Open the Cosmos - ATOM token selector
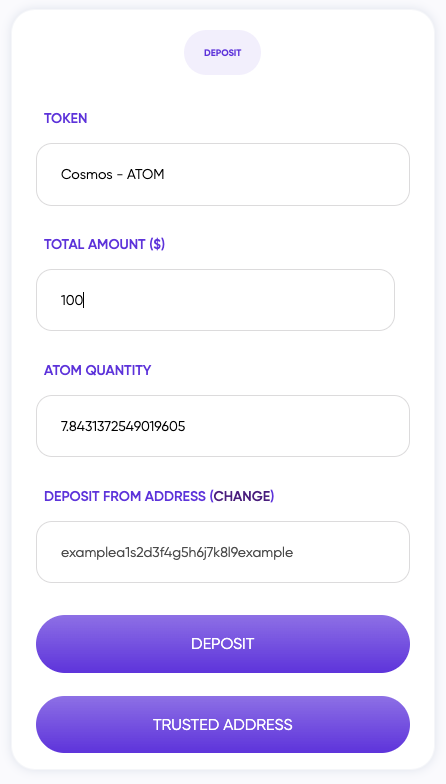 pyautogui.click(x=223, y=174)
